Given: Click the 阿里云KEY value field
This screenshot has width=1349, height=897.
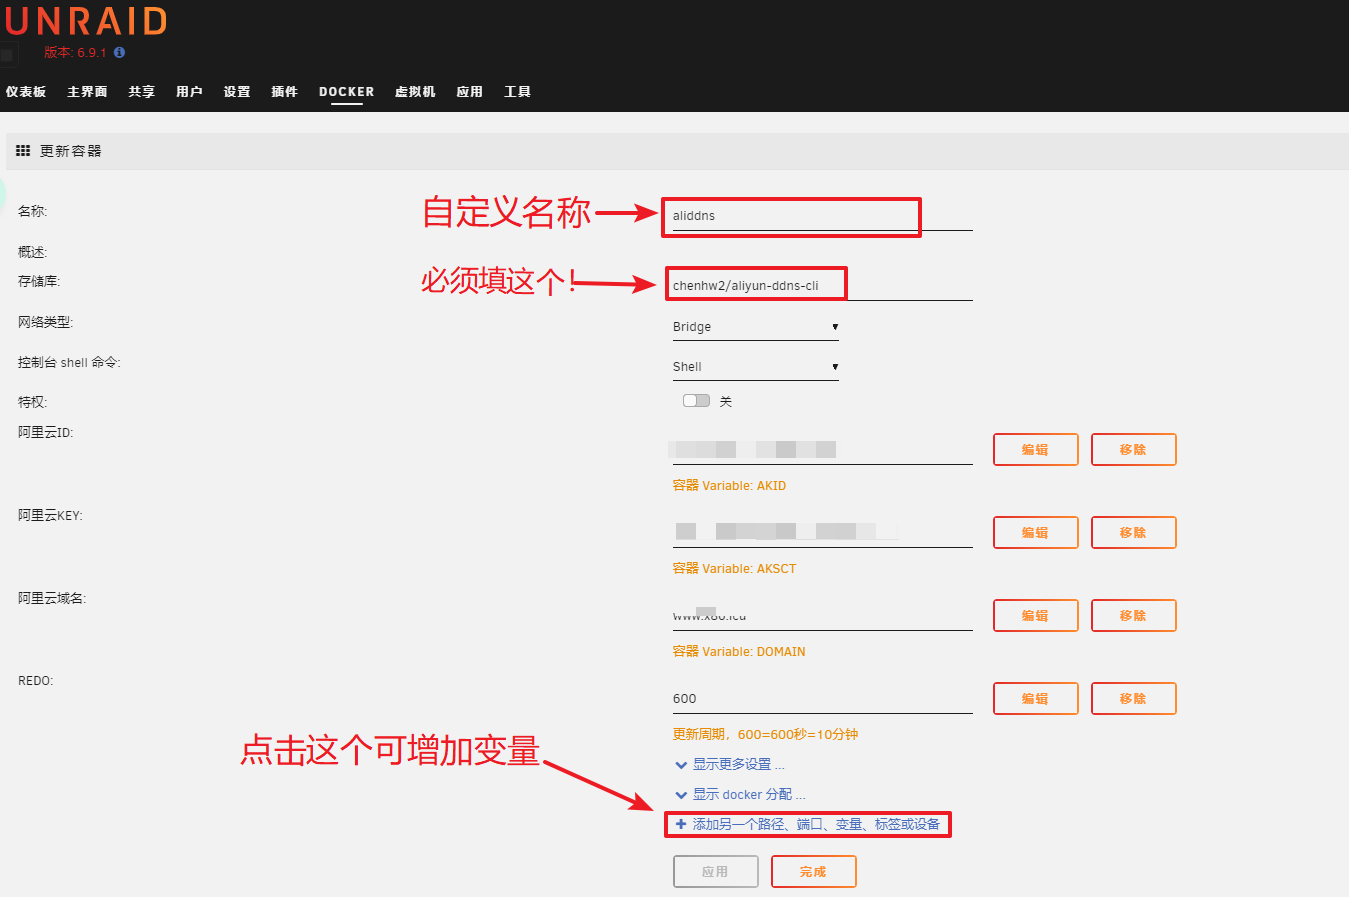Looking at the screenshot, I should 822,533.
